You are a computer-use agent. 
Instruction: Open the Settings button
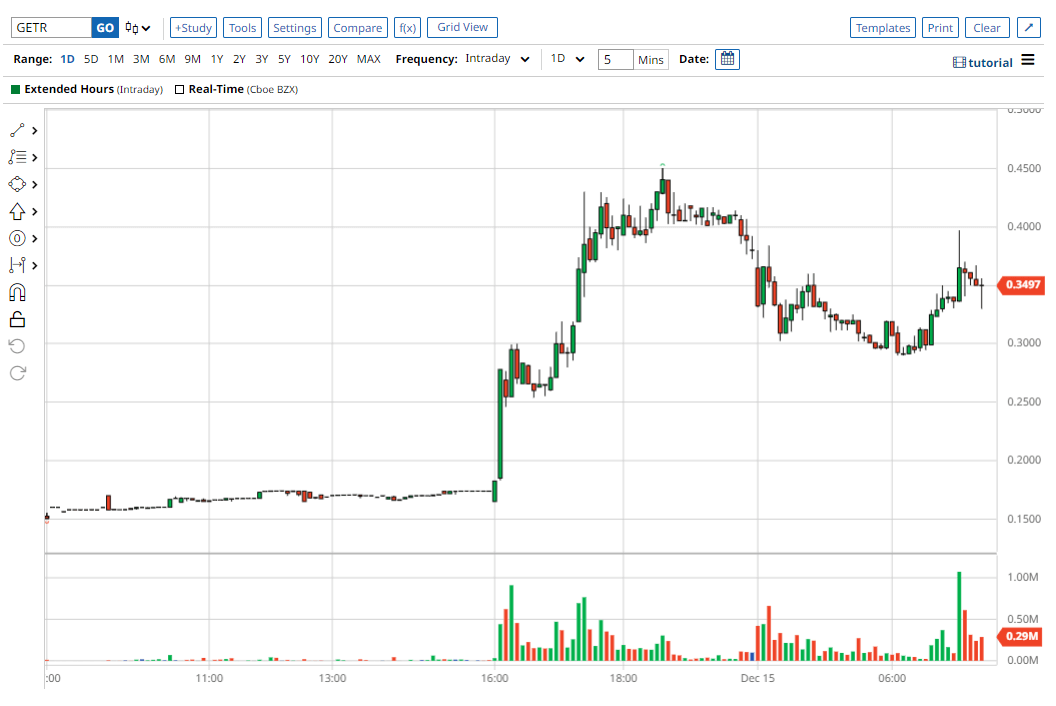295,28
